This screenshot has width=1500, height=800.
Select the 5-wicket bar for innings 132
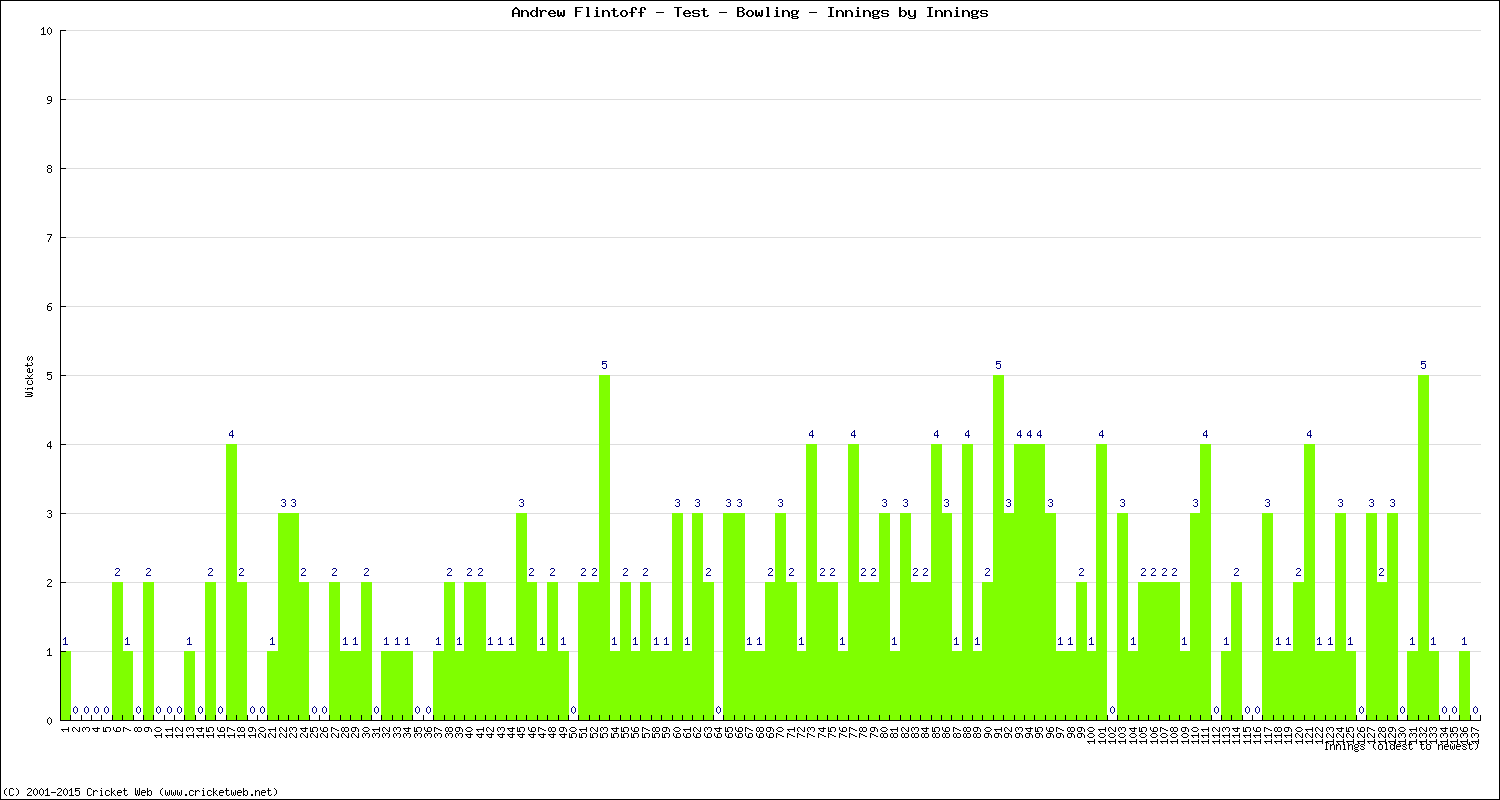[1423, 548]
